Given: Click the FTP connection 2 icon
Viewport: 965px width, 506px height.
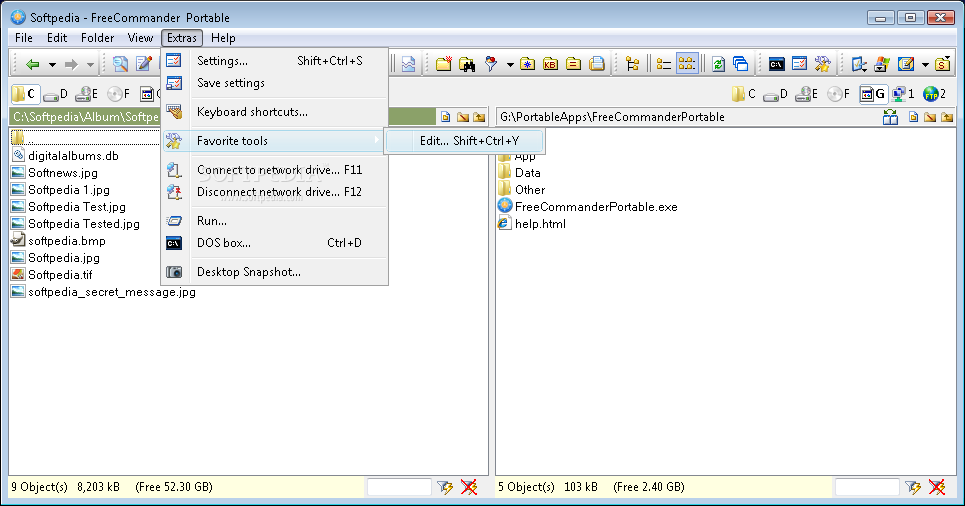Looking at the screenshot, I should pos(934,94).
